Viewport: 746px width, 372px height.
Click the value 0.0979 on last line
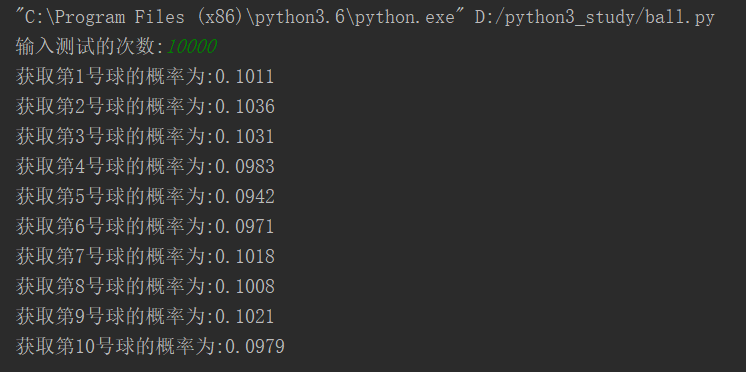click(255, 346)
